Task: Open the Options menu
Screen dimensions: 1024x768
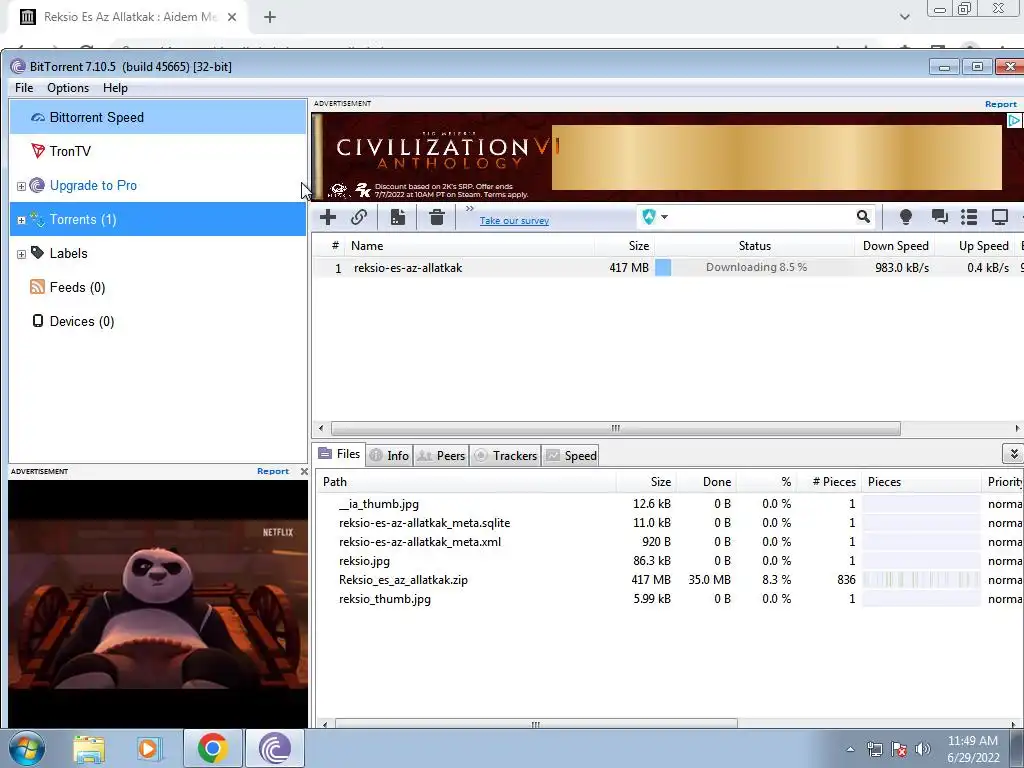Action: pos(68,88)
